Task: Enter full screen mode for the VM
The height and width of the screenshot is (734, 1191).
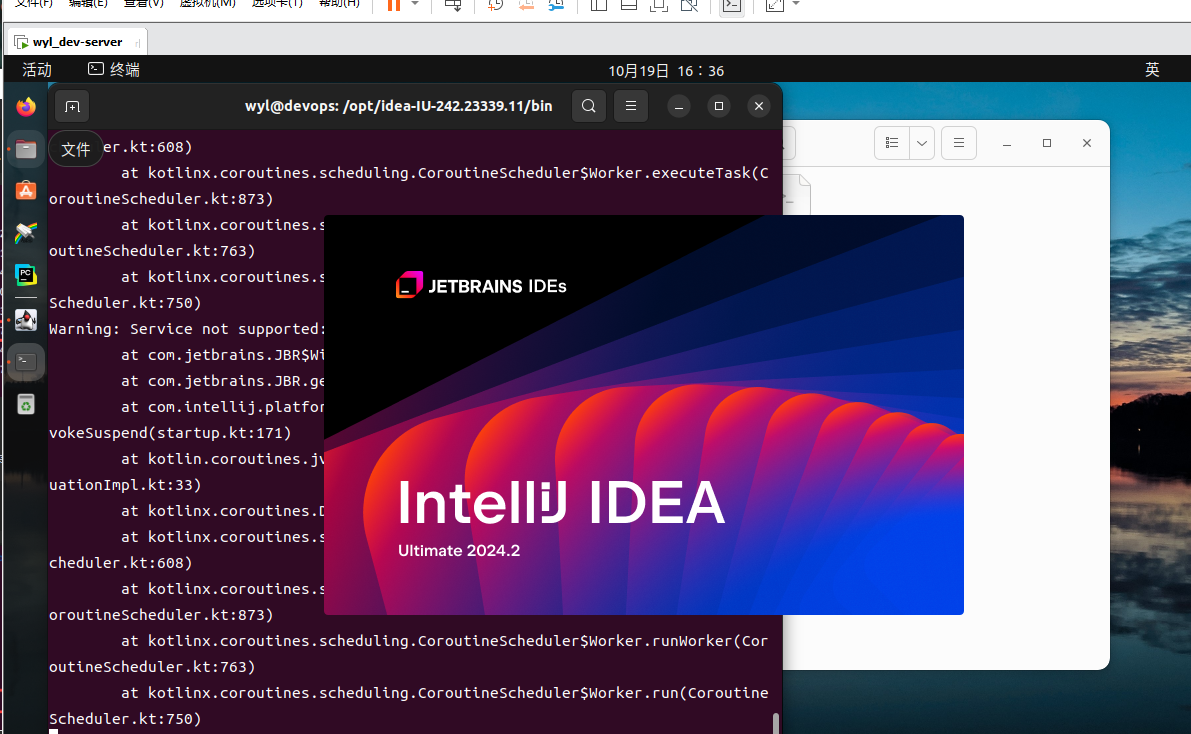Action: click(775, 6)
